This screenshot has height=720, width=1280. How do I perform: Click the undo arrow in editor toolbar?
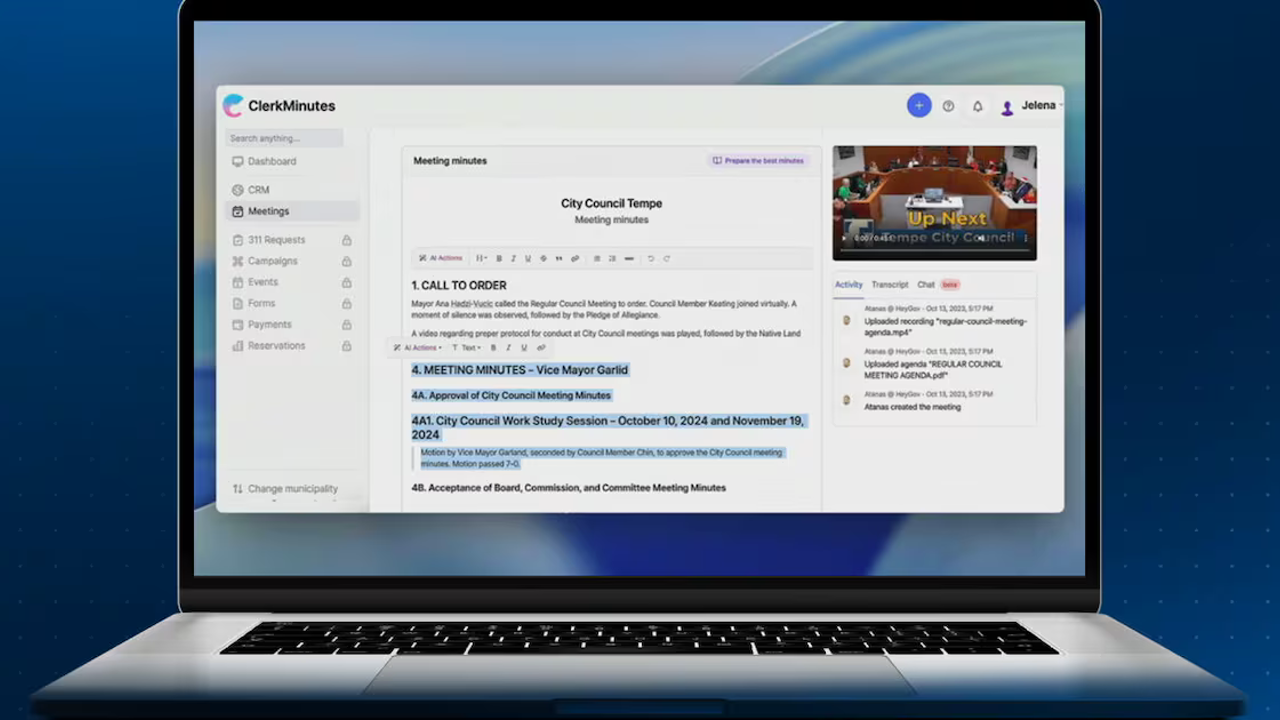[x=651, y=259]
